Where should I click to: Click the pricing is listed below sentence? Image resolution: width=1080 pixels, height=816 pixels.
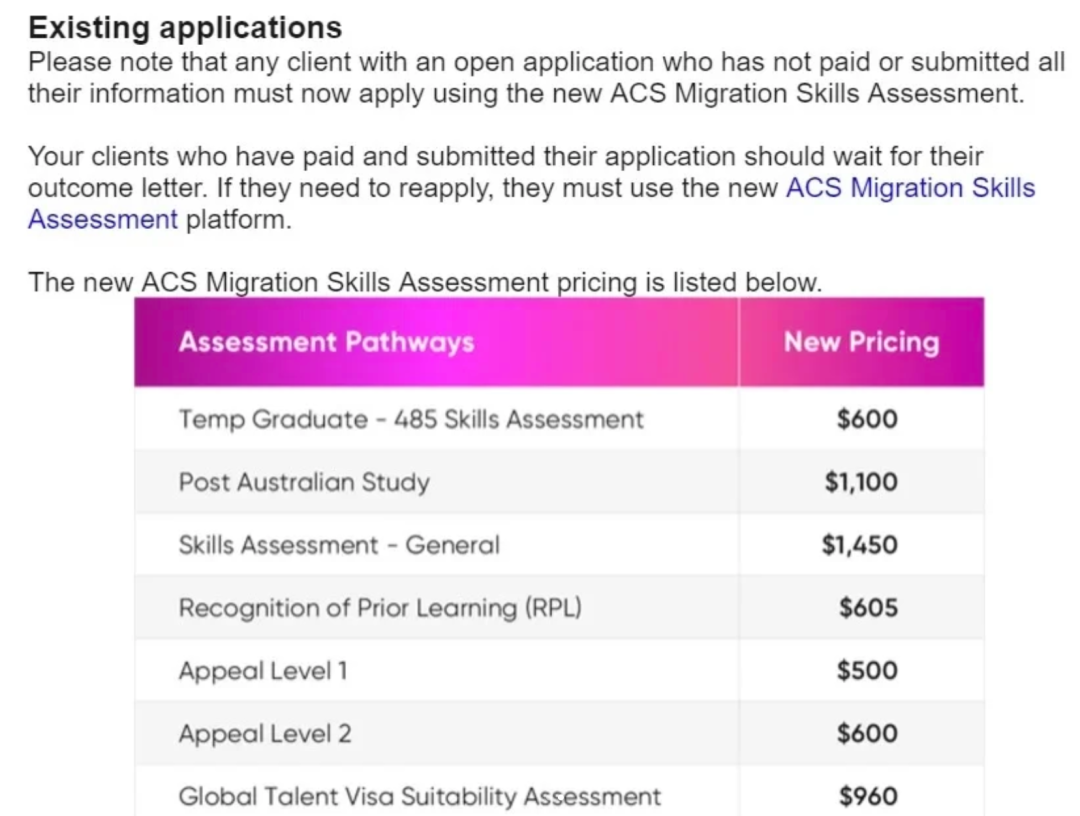point(425,282)
